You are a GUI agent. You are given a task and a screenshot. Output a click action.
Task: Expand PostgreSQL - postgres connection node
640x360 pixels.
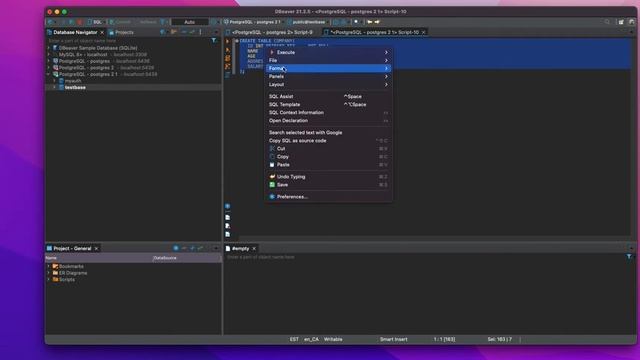(49, 61)
